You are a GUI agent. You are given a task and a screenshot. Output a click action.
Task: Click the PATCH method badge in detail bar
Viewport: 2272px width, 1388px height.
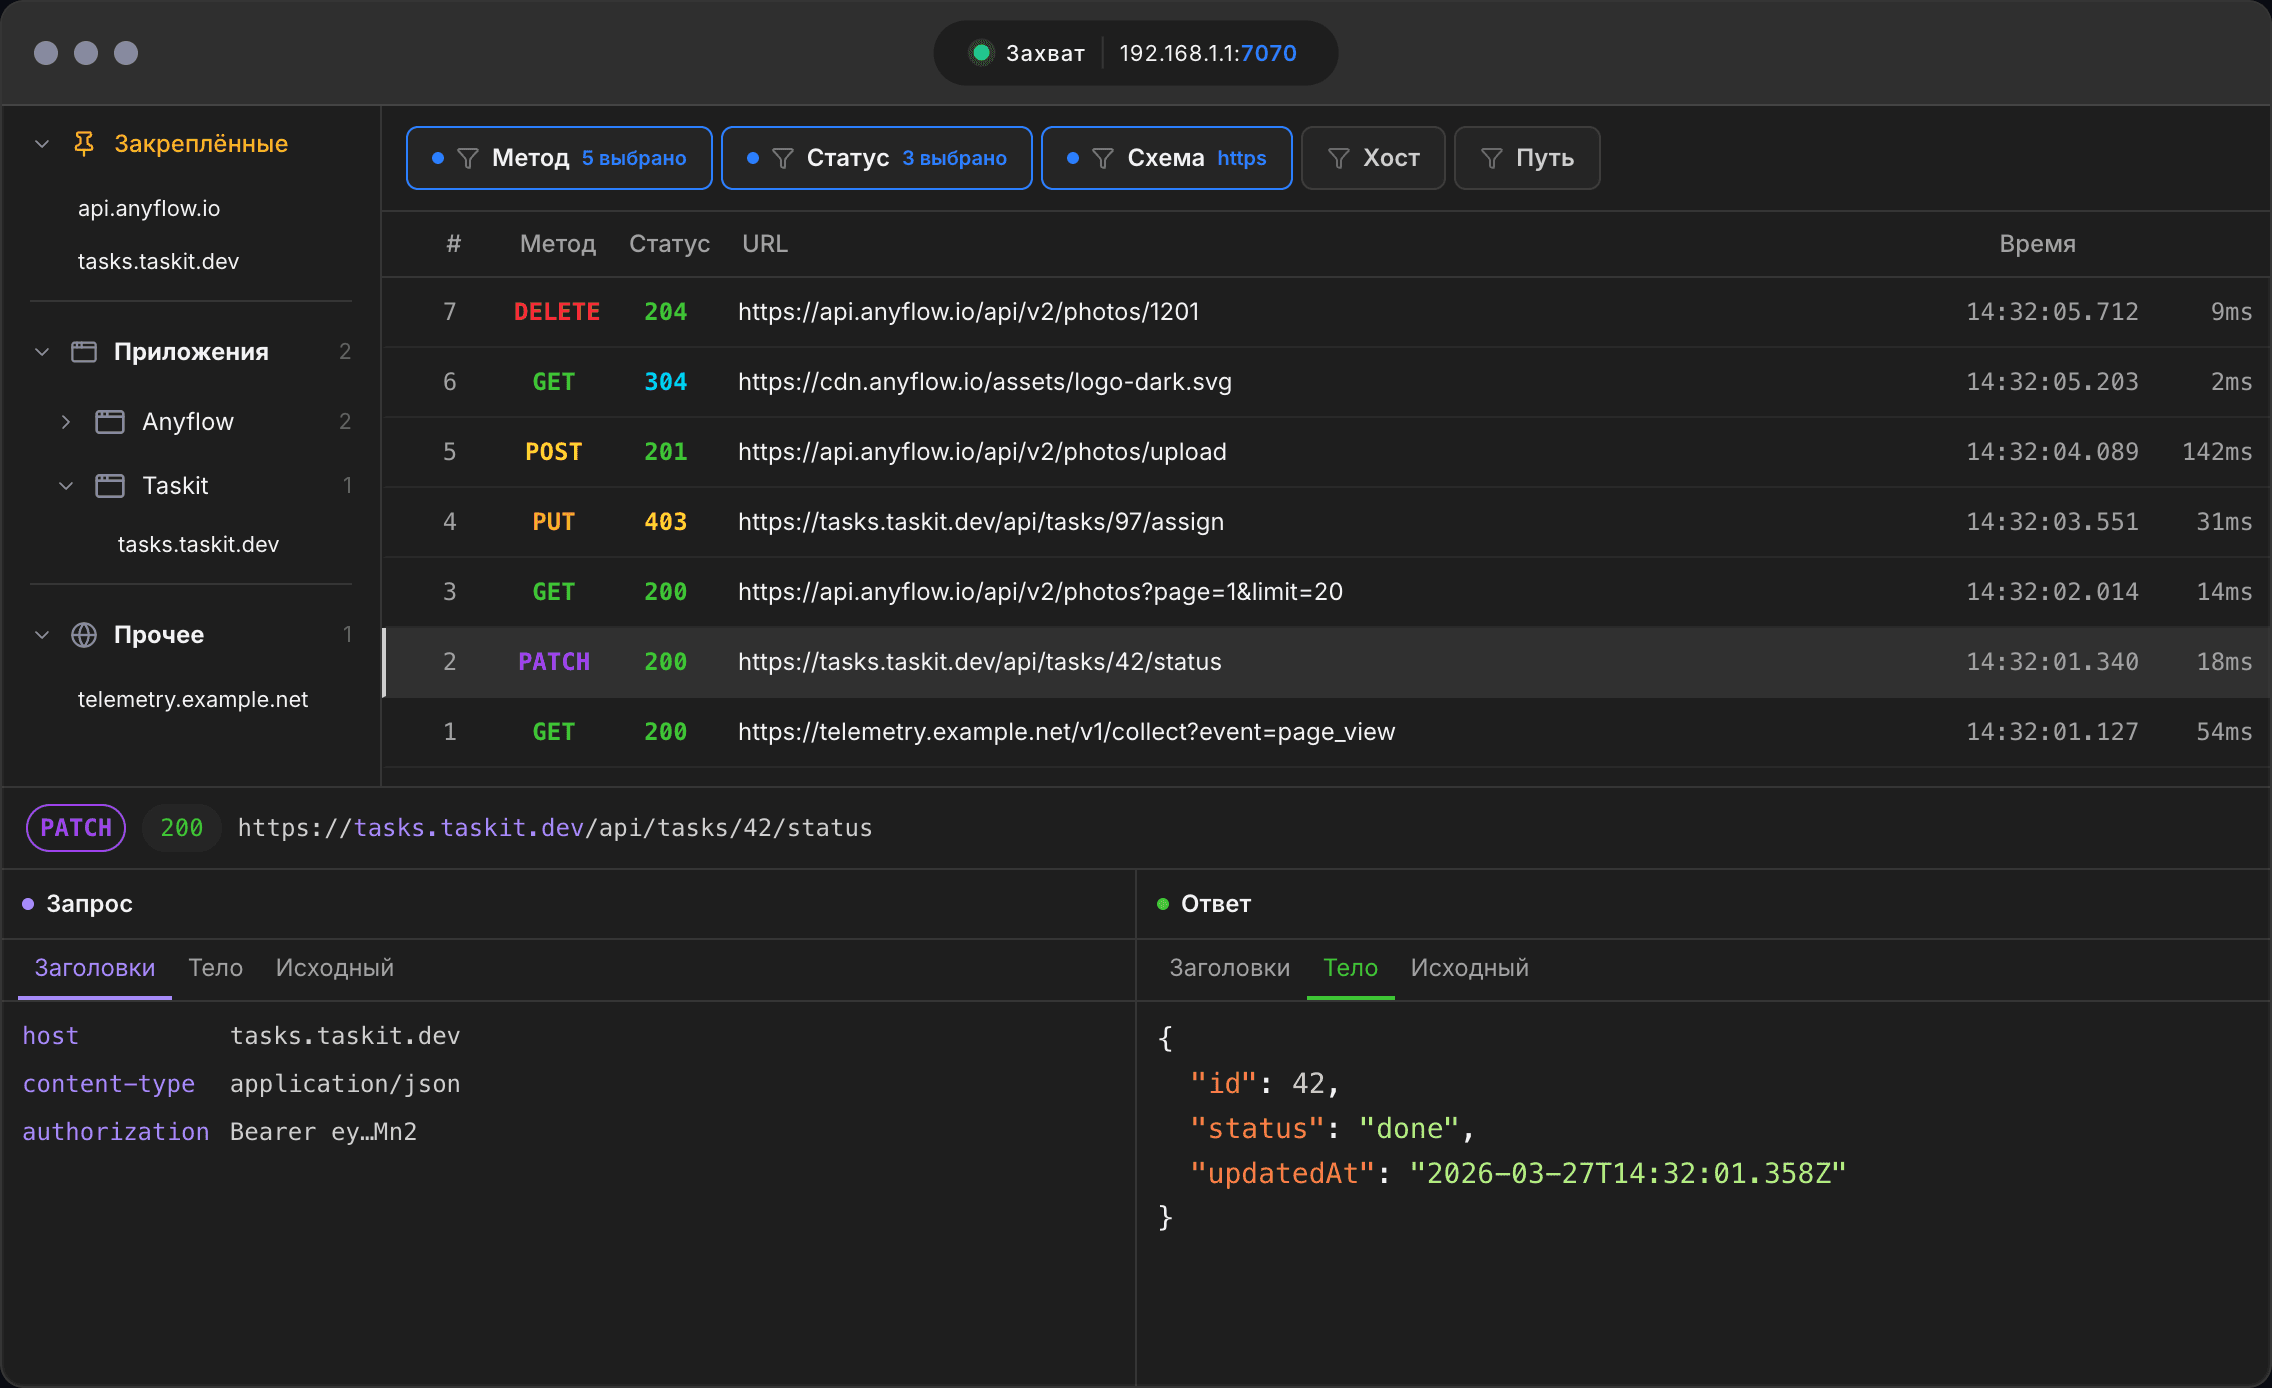pyautogui.click(x=76, y=828)
